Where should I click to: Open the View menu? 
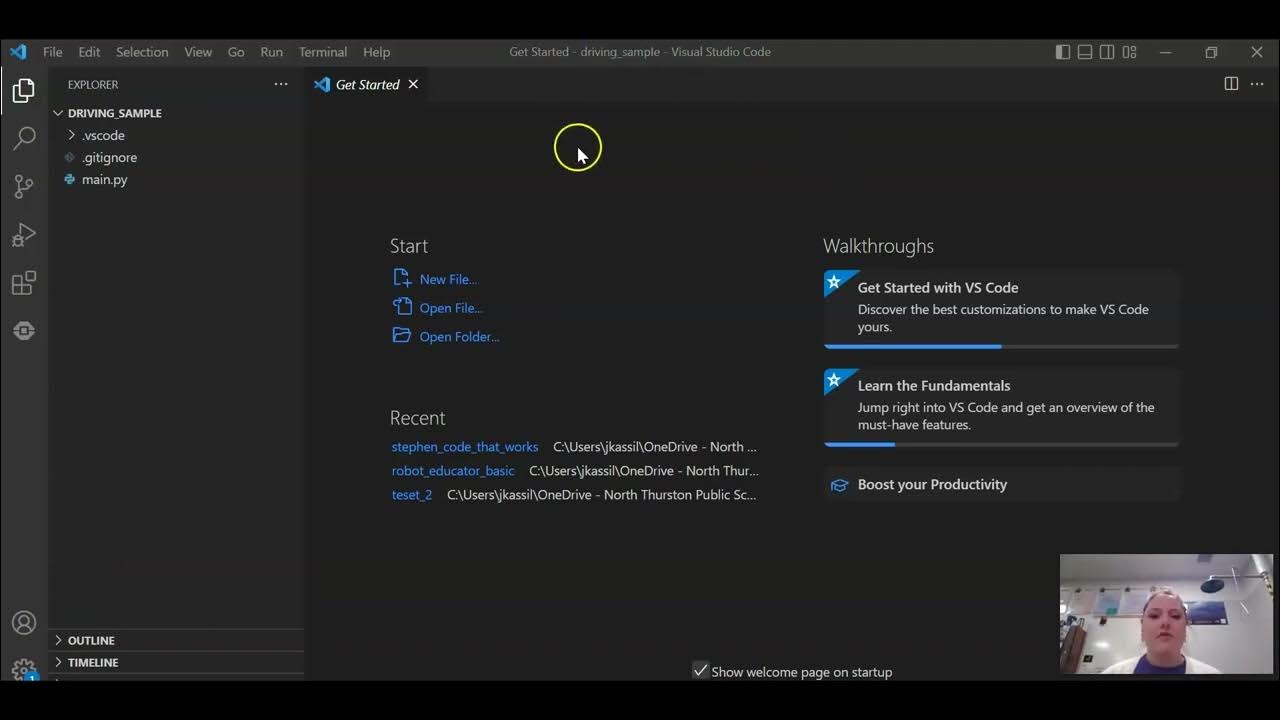click(x=198, y=52)
